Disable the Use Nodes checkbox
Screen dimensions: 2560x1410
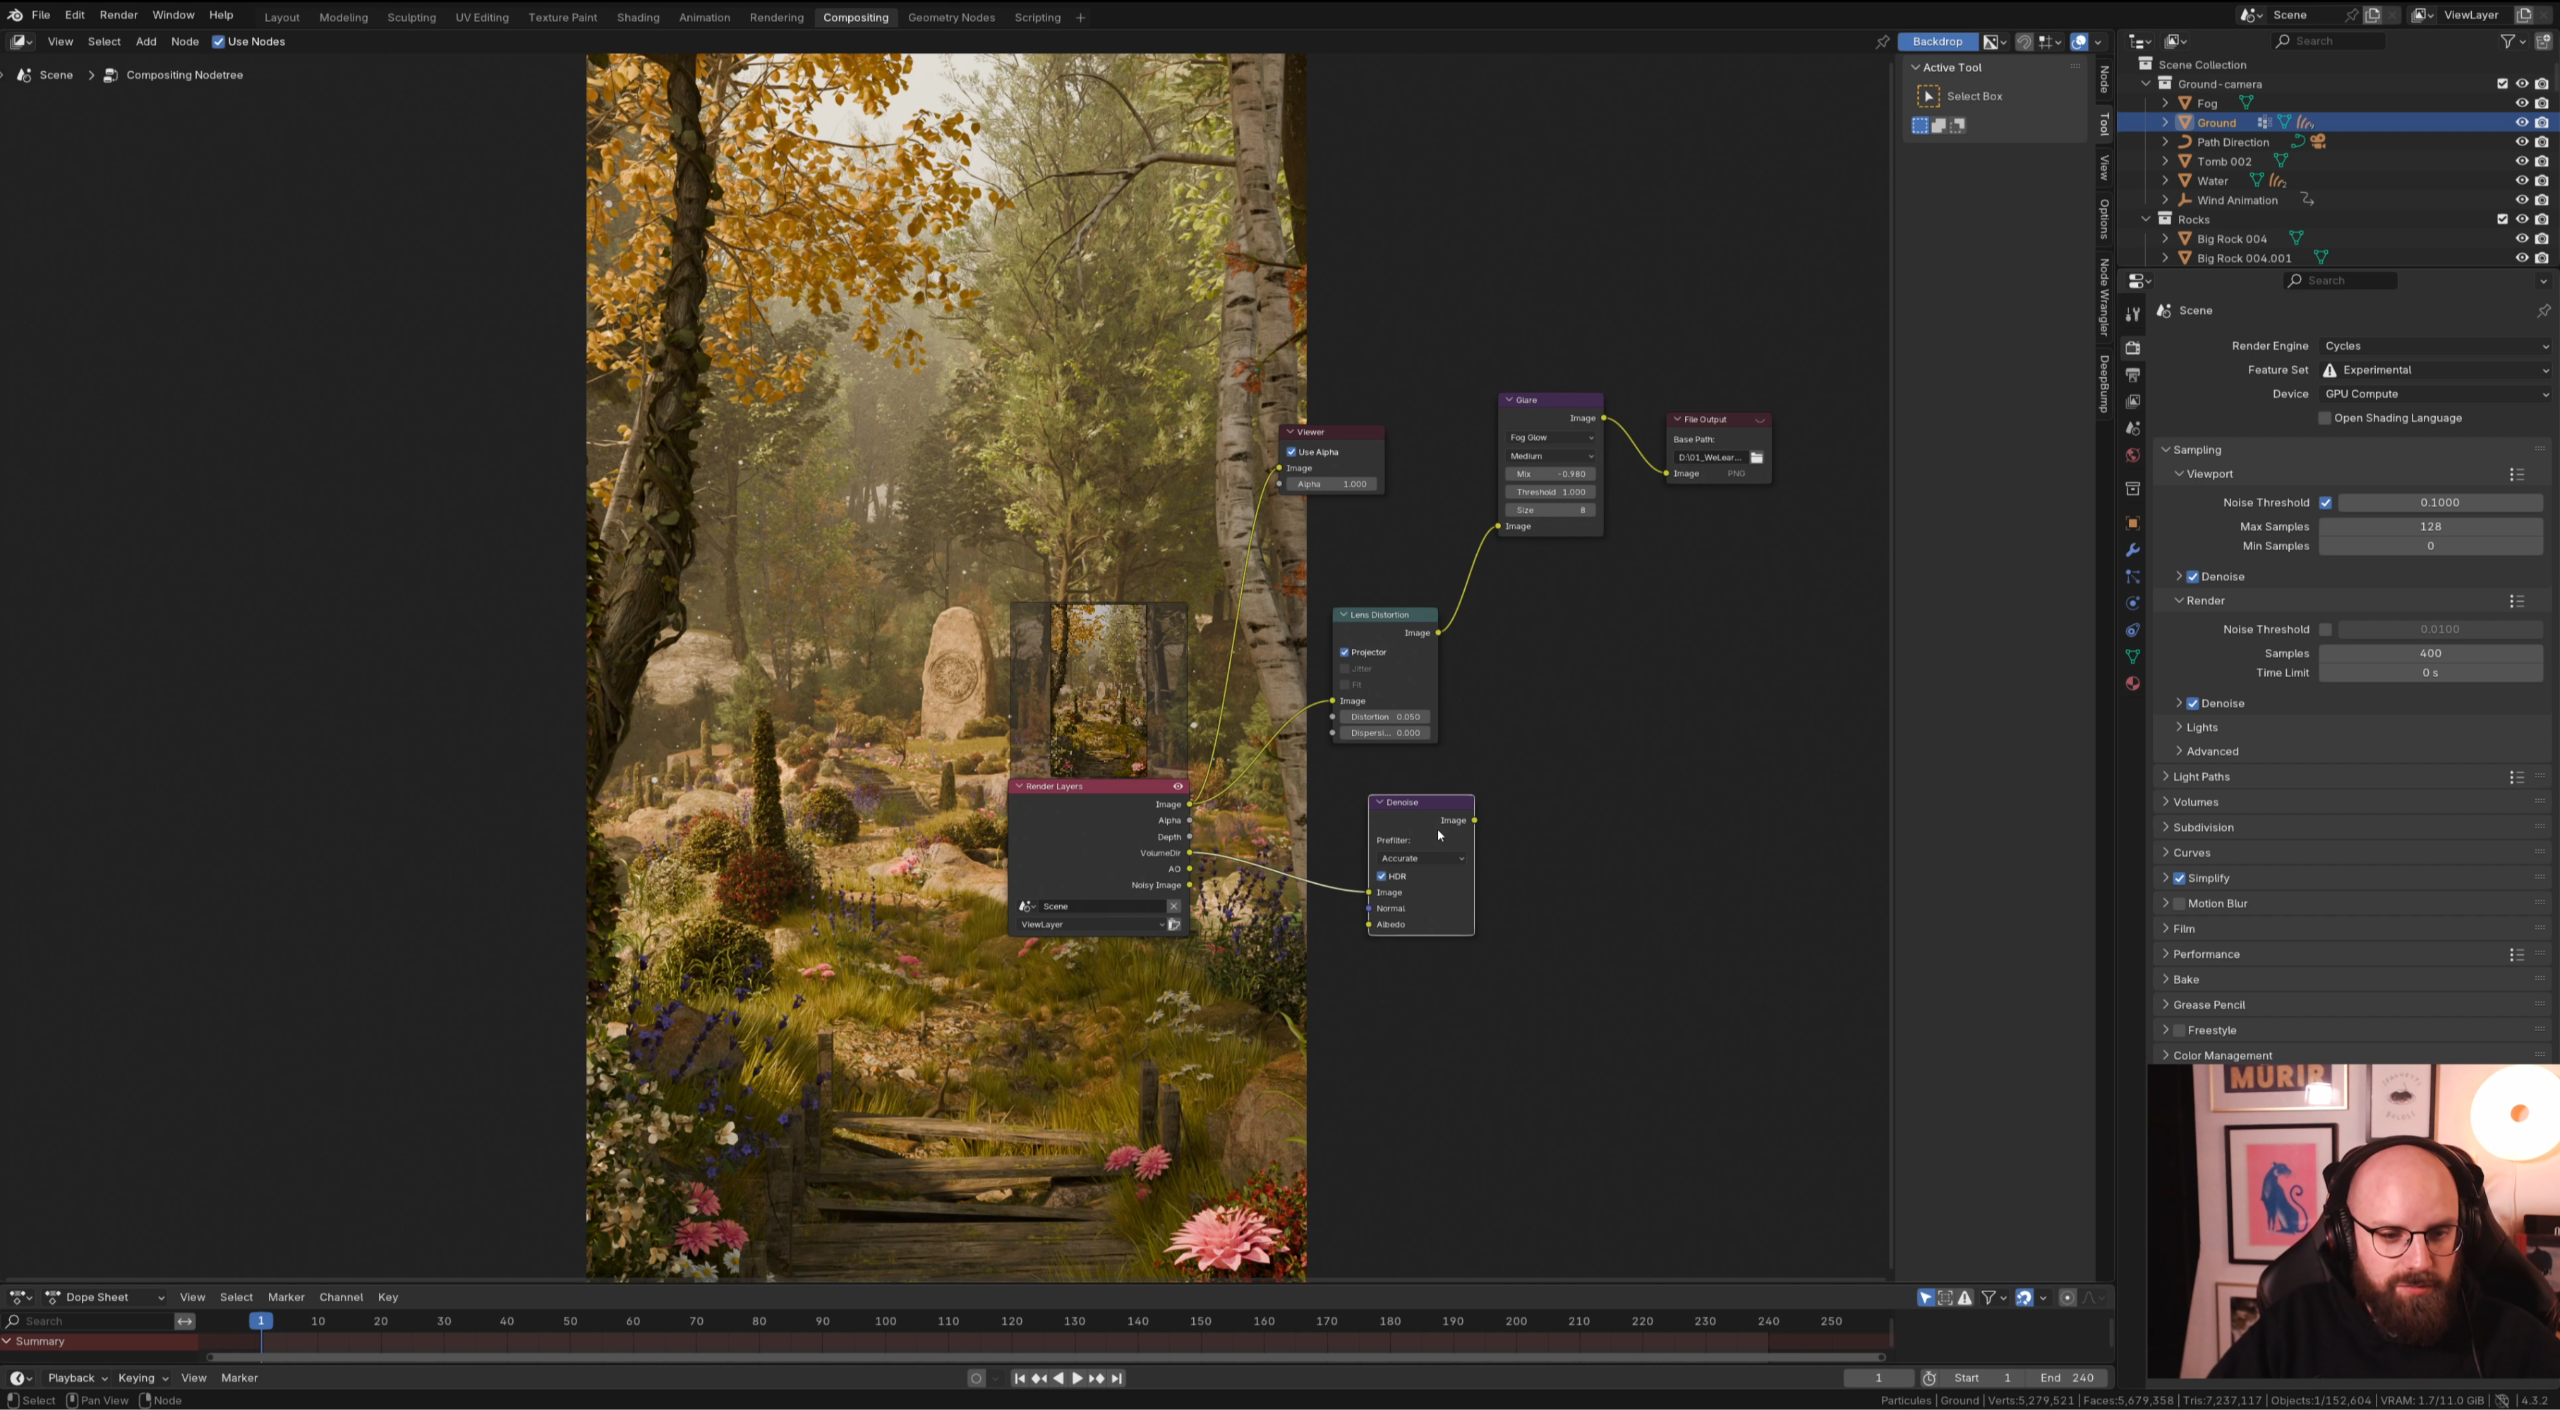[218, 42]
